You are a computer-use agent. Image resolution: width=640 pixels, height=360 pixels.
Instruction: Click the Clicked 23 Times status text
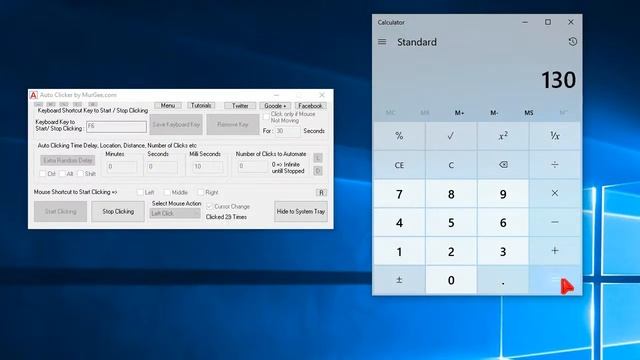tap(226, 217)
